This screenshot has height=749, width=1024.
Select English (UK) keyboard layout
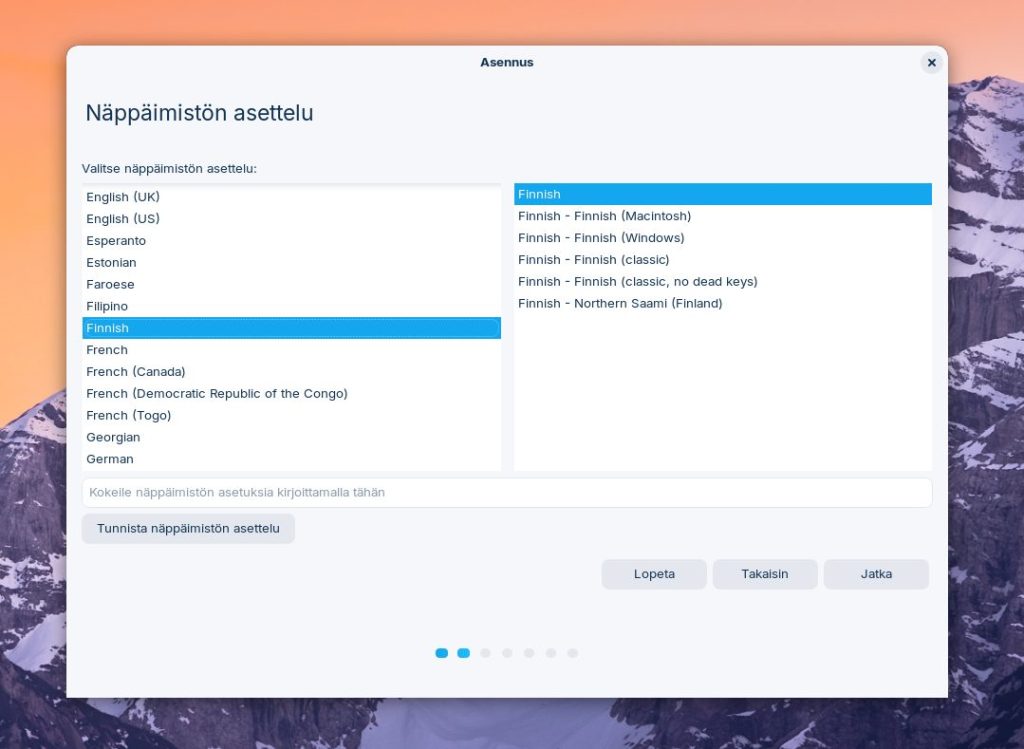click(291, 197)
